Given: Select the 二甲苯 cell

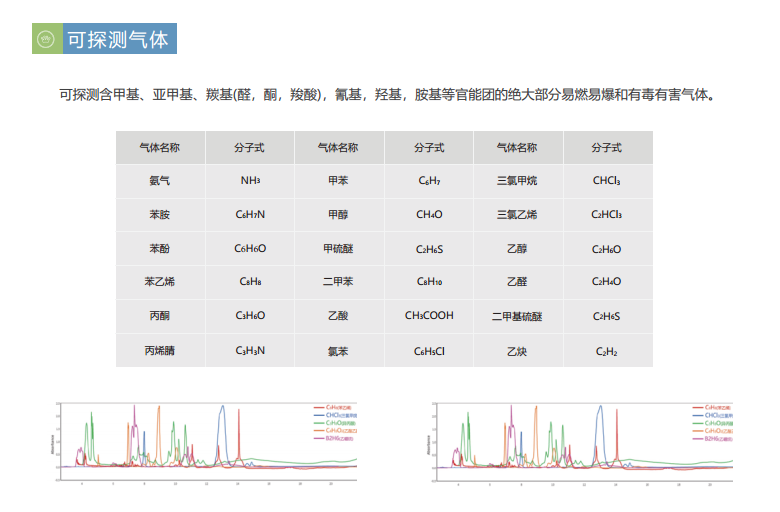Looking at the screenshot, I should point(338,282).
